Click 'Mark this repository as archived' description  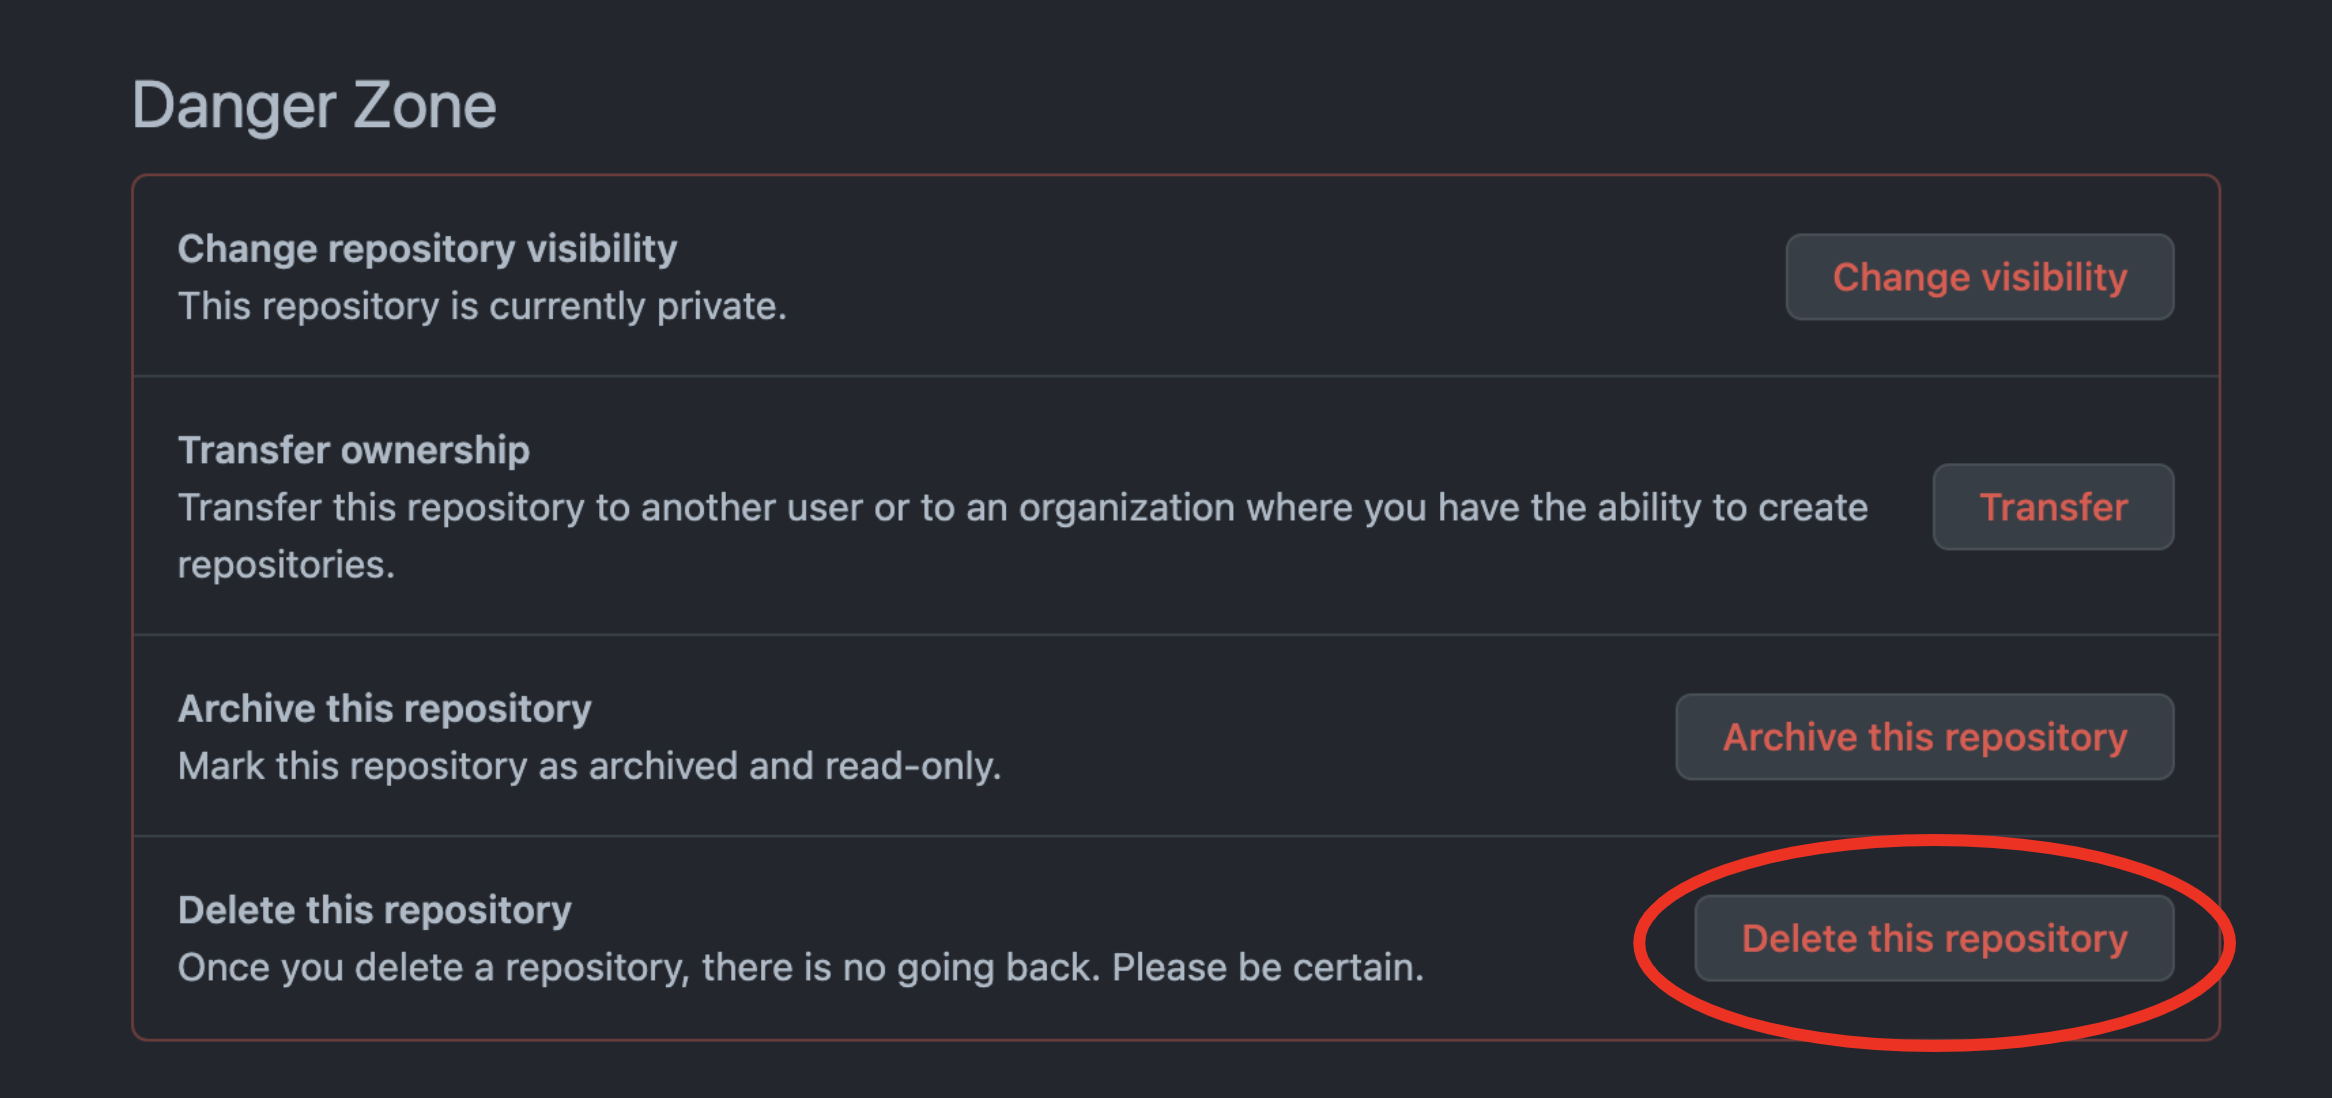click(589, 766)
